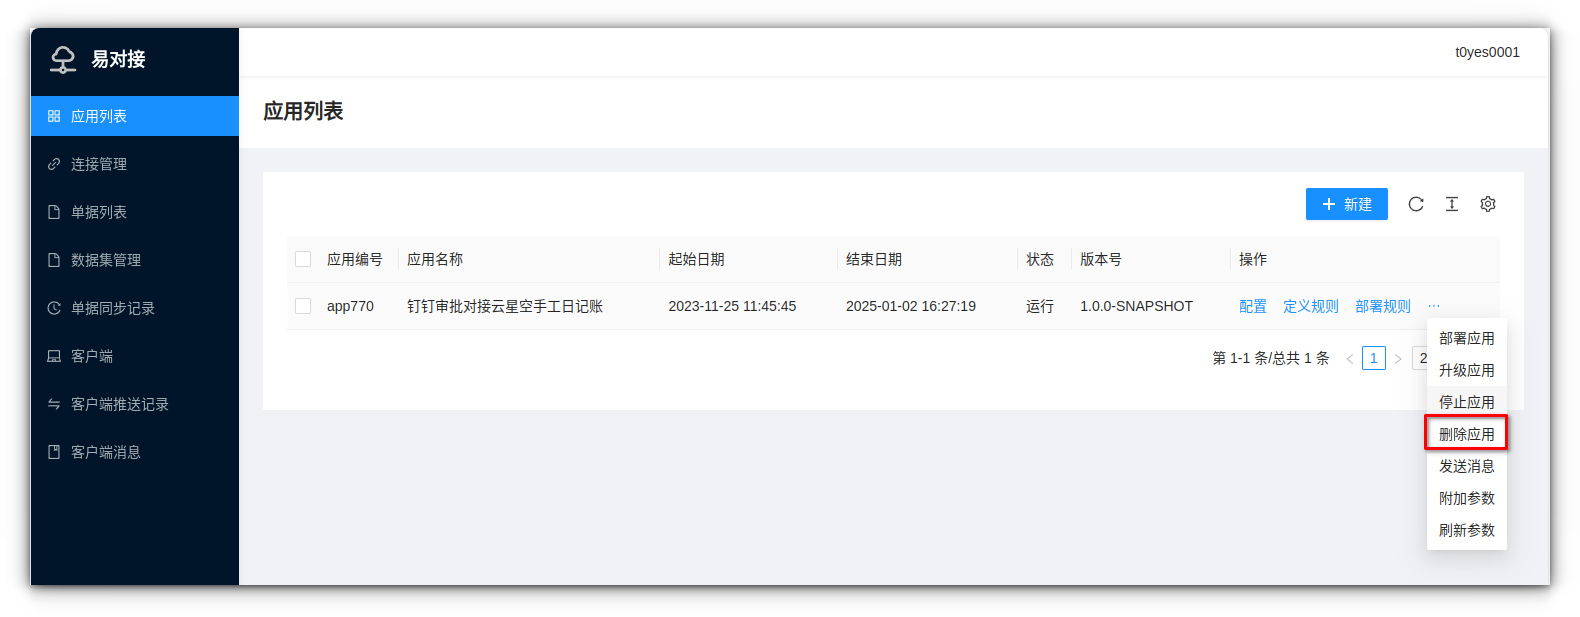Click the next page arrow
The image size is (1580, 617).
coord(1398,358)
